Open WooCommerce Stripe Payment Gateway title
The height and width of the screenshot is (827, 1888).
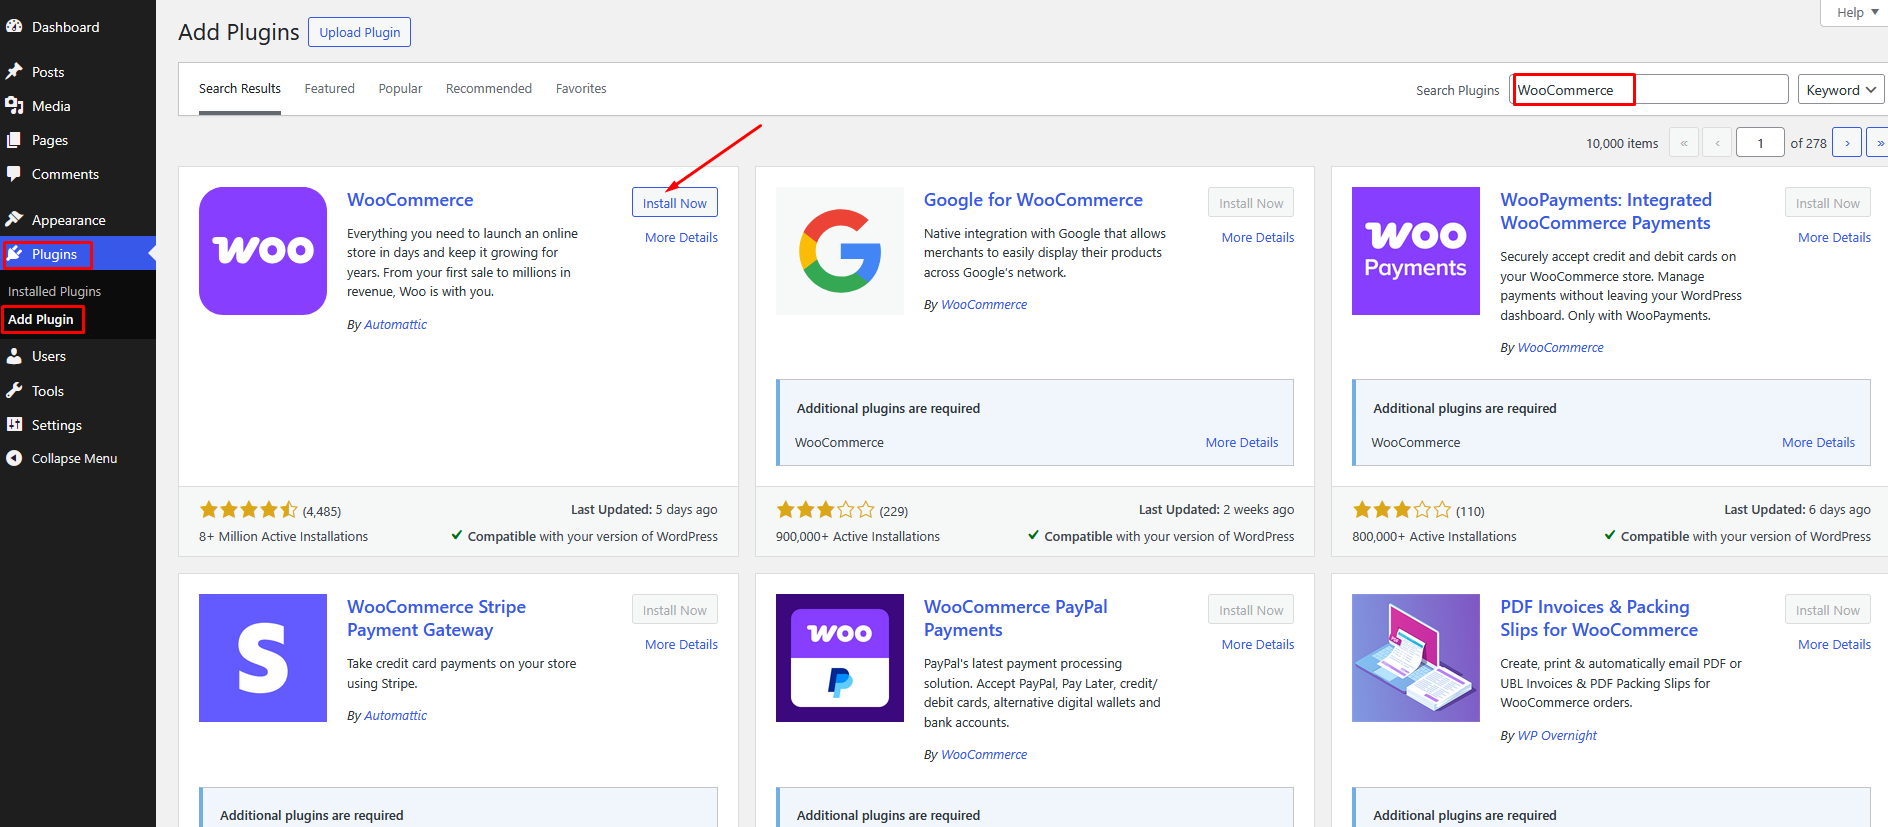pyautogui.click(x=436, y=618)
